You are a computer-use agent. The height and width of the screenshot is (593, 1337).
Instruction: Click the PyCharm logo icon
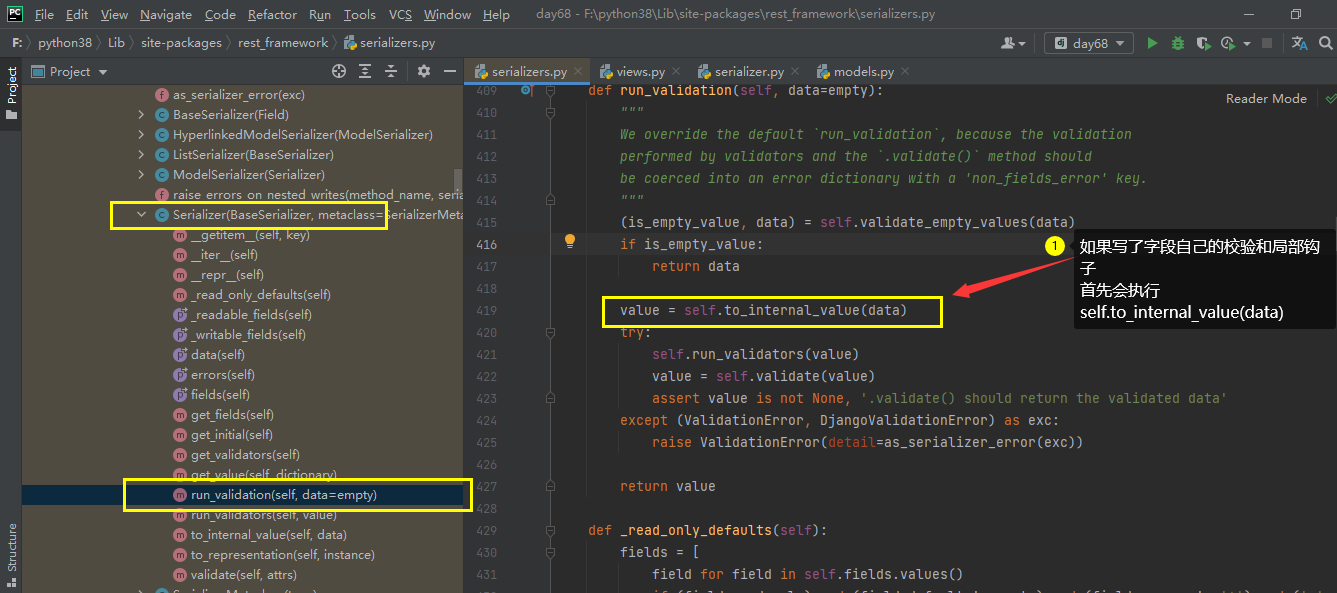click(14, 14)
